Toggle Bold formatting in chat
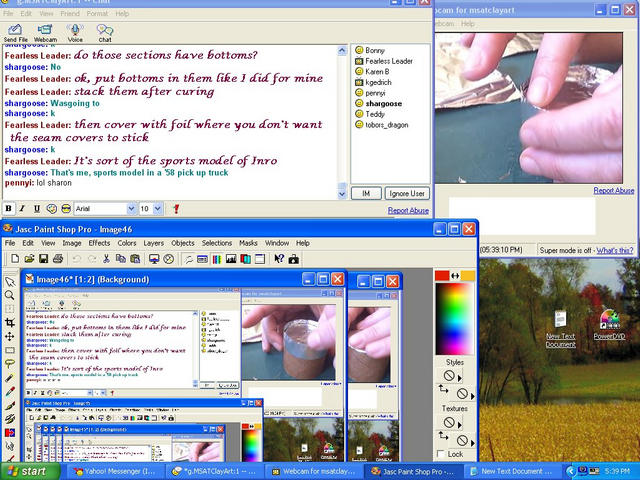The height and width of the screenshot is (480, 640). click(8, 209)
